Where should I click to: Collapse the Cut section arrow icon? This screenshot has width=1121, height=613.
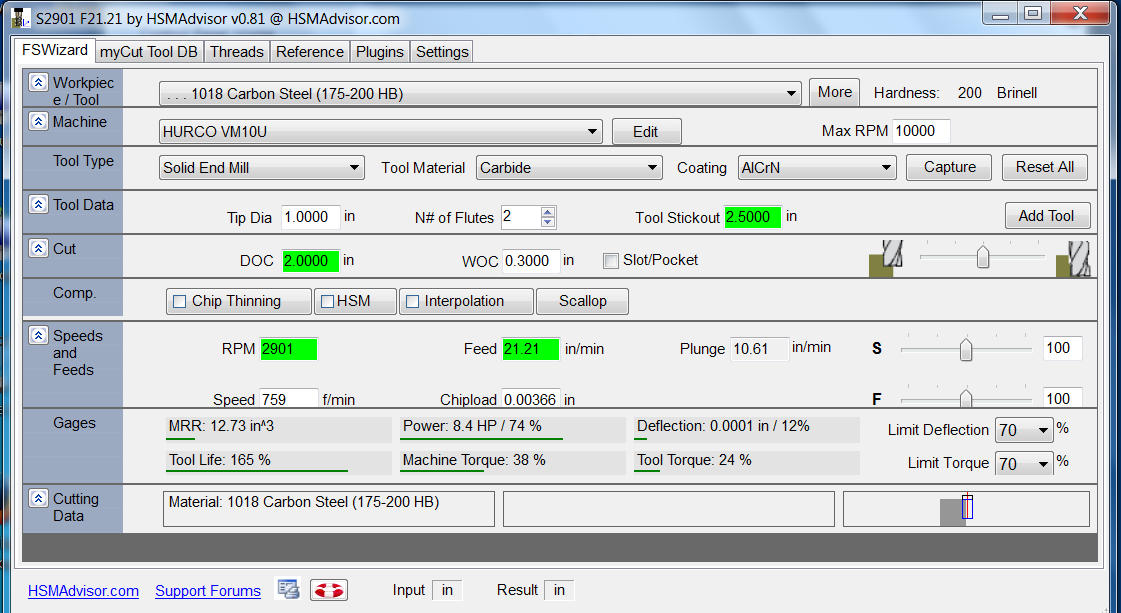click(38, 248)
